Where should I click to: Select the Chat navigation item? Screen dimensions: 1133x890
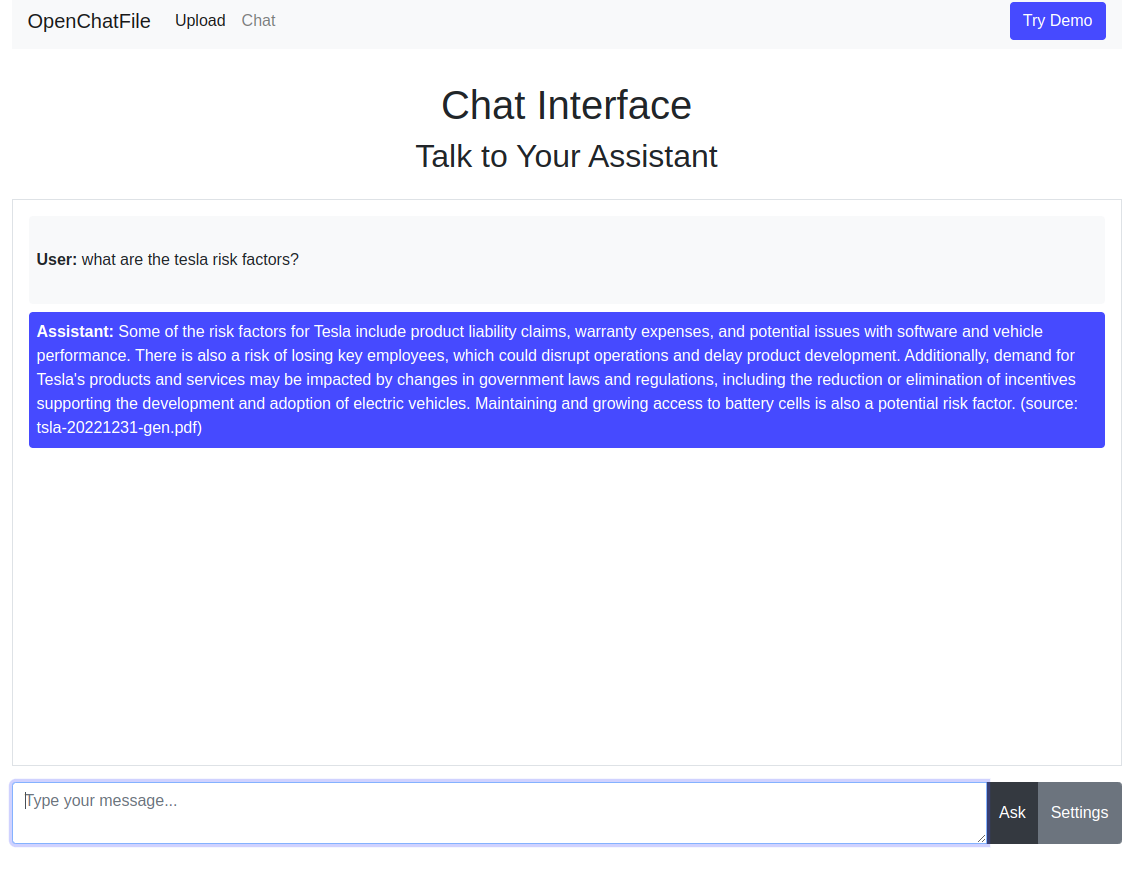(258, 21)
